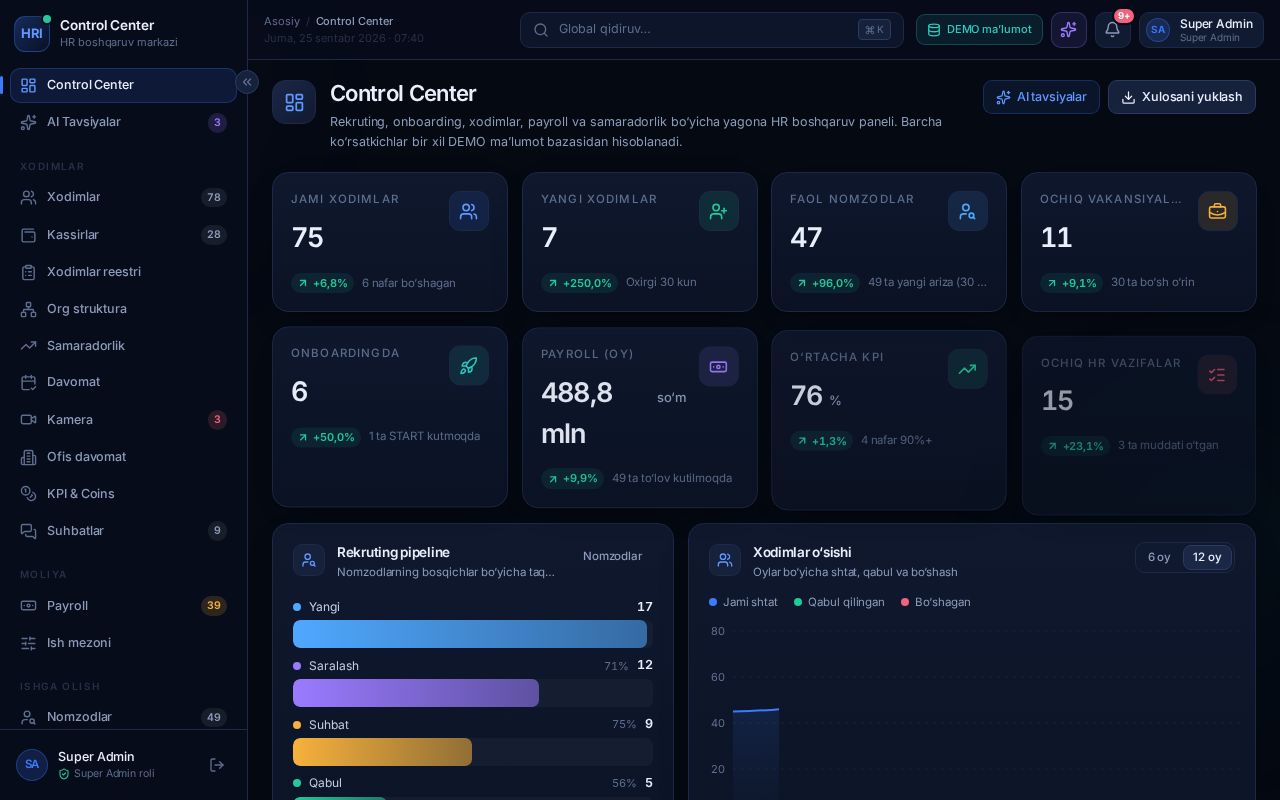Screen dimensions: 1280x800
Task: Click the checklist icon on the Ochiq HR Vazifalar card
Action: [1217, 375]
